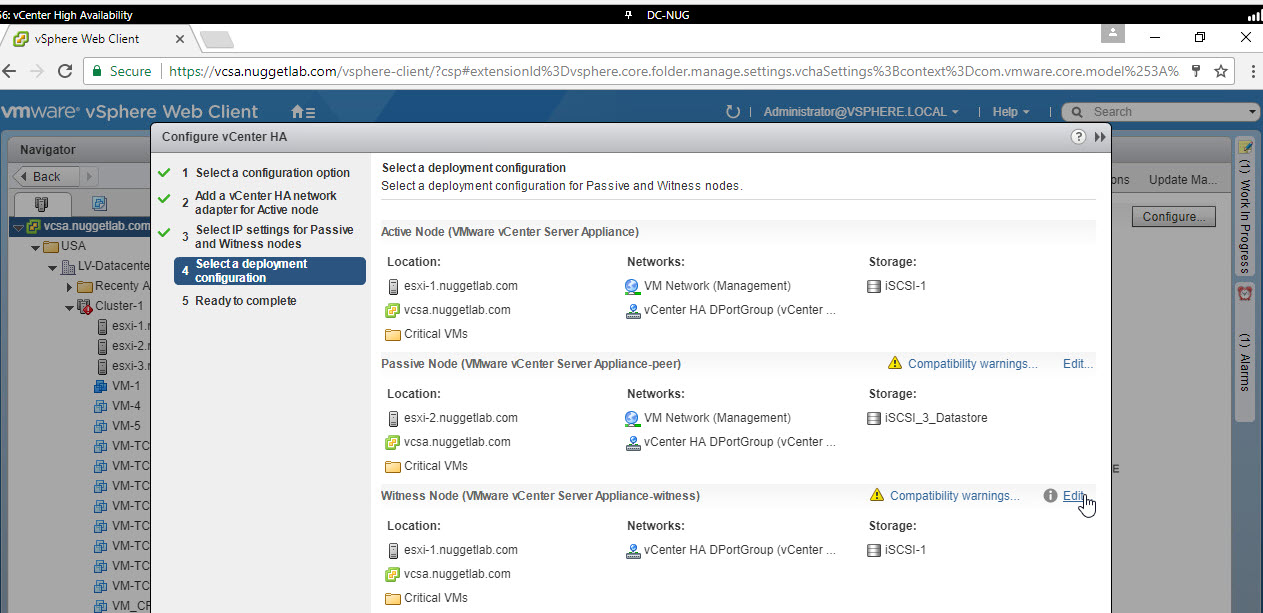Click the refresh icon in top bar

pos(733,112)
